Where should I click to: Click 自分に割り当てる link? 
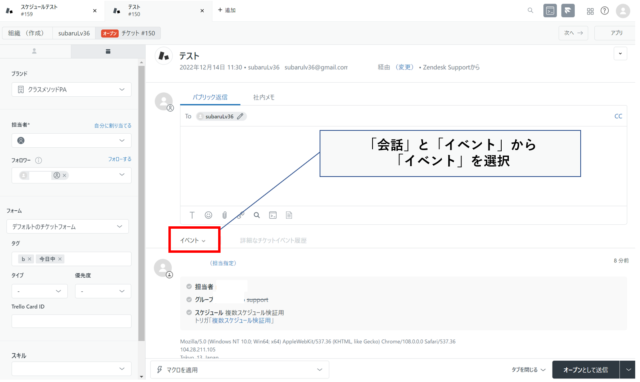tap(113, 126)
